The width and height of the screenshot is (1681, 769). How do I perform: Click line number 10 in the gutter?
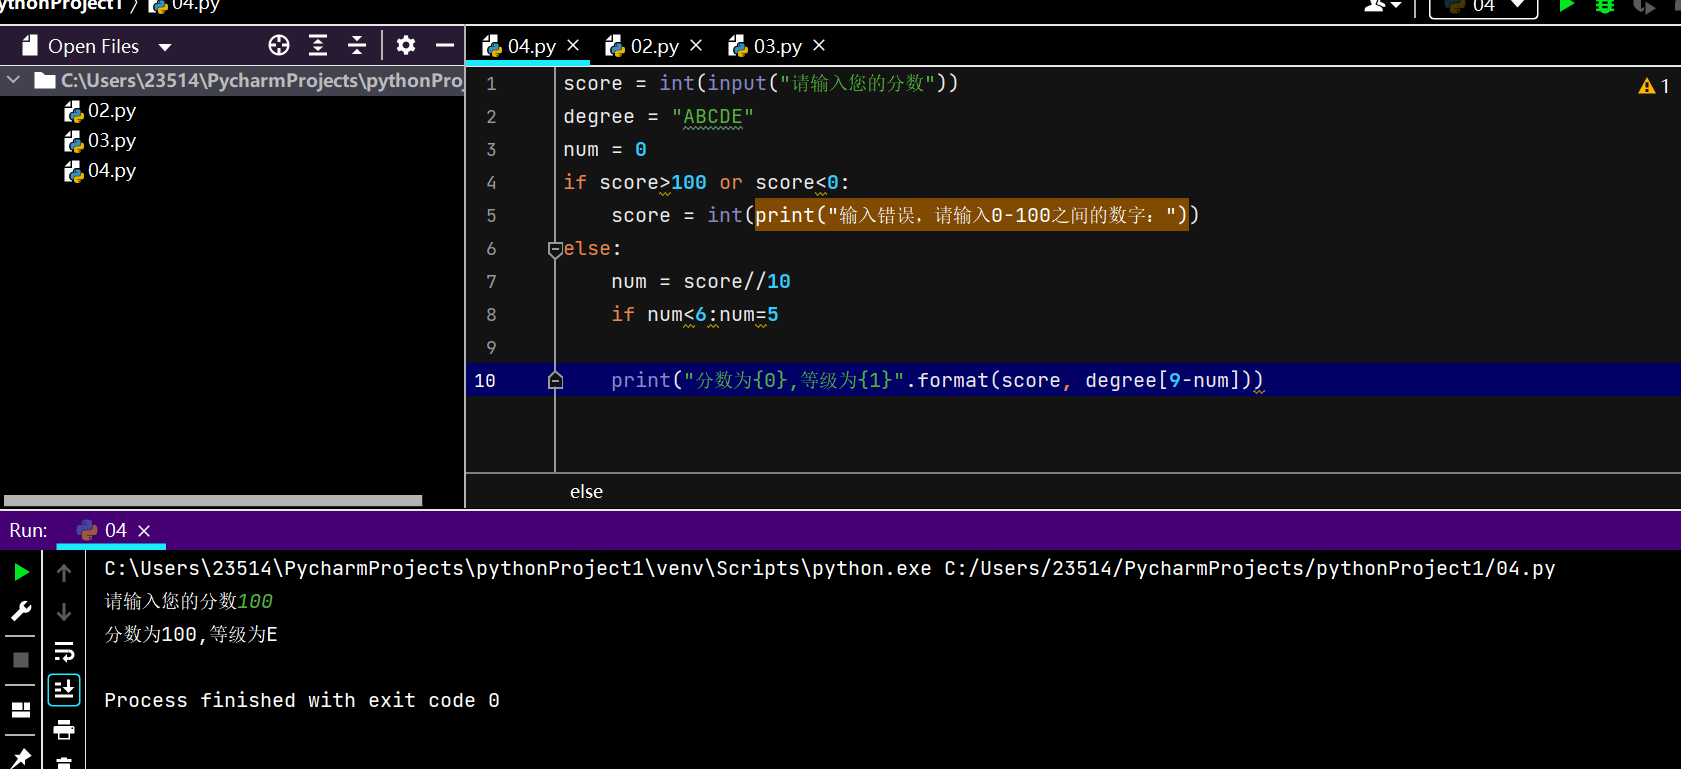(485, 380)
